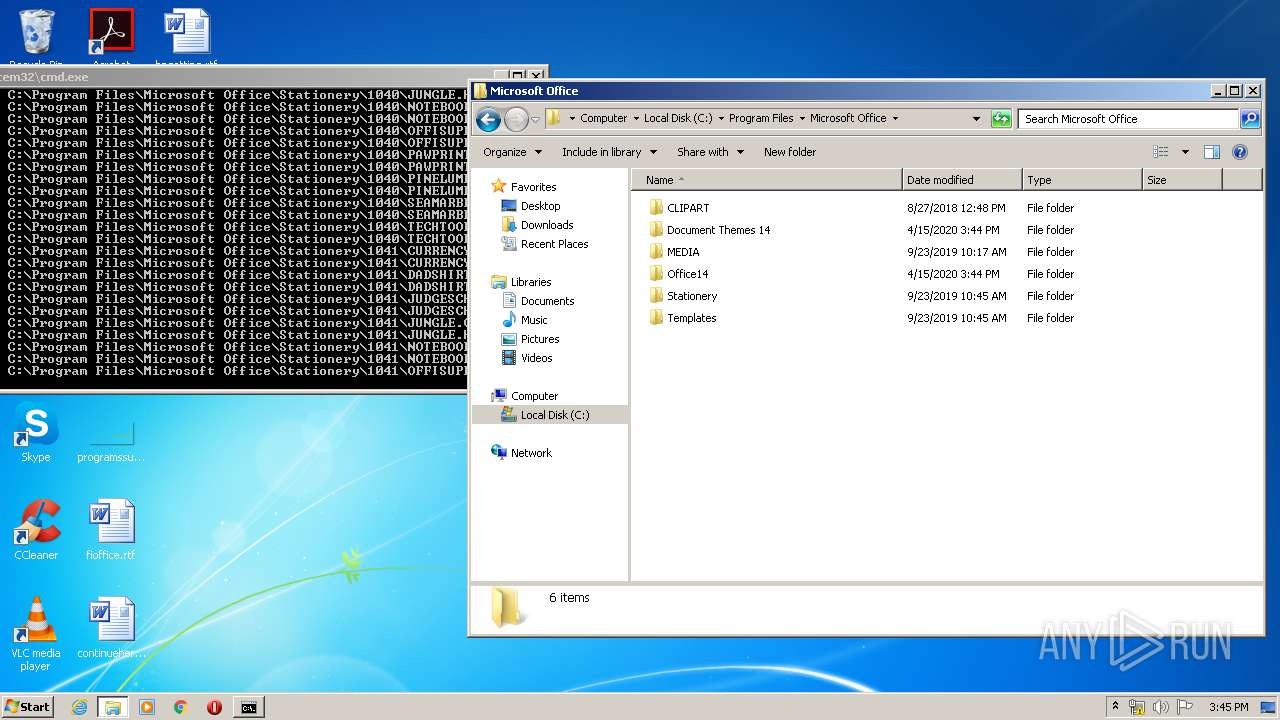Sort by the Name column header
The width and height of the screenshot is (1280, 720).
click(767, 180)
